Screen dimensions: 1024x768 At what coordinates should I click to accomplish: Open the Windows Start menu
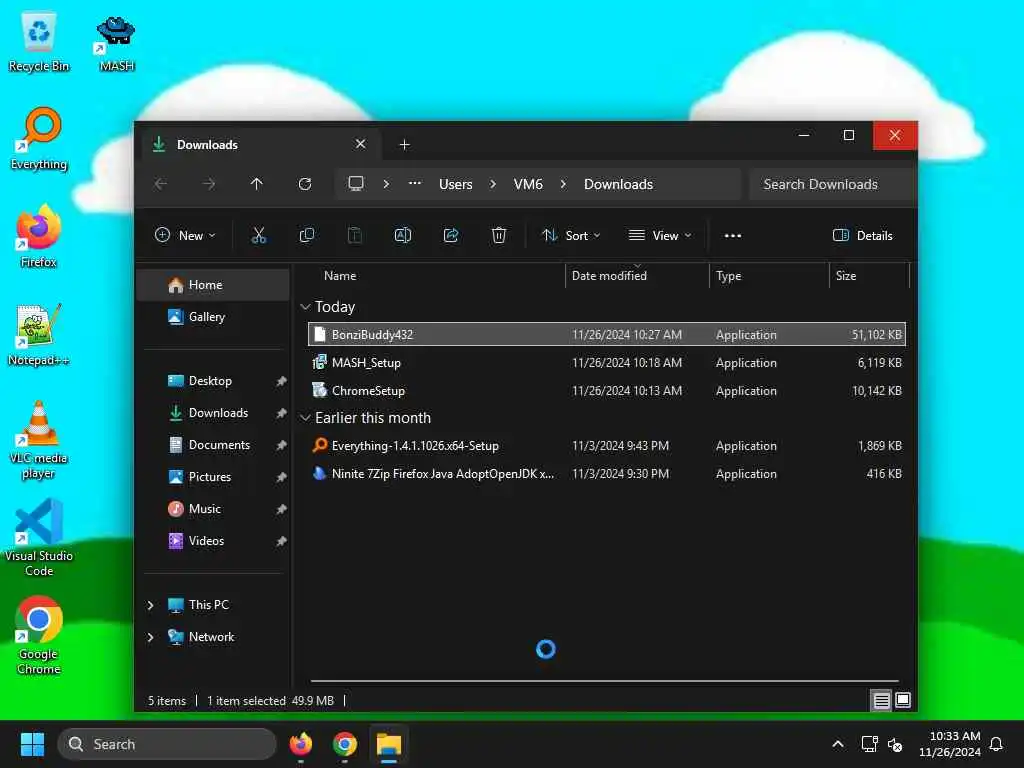pos(32,744)
